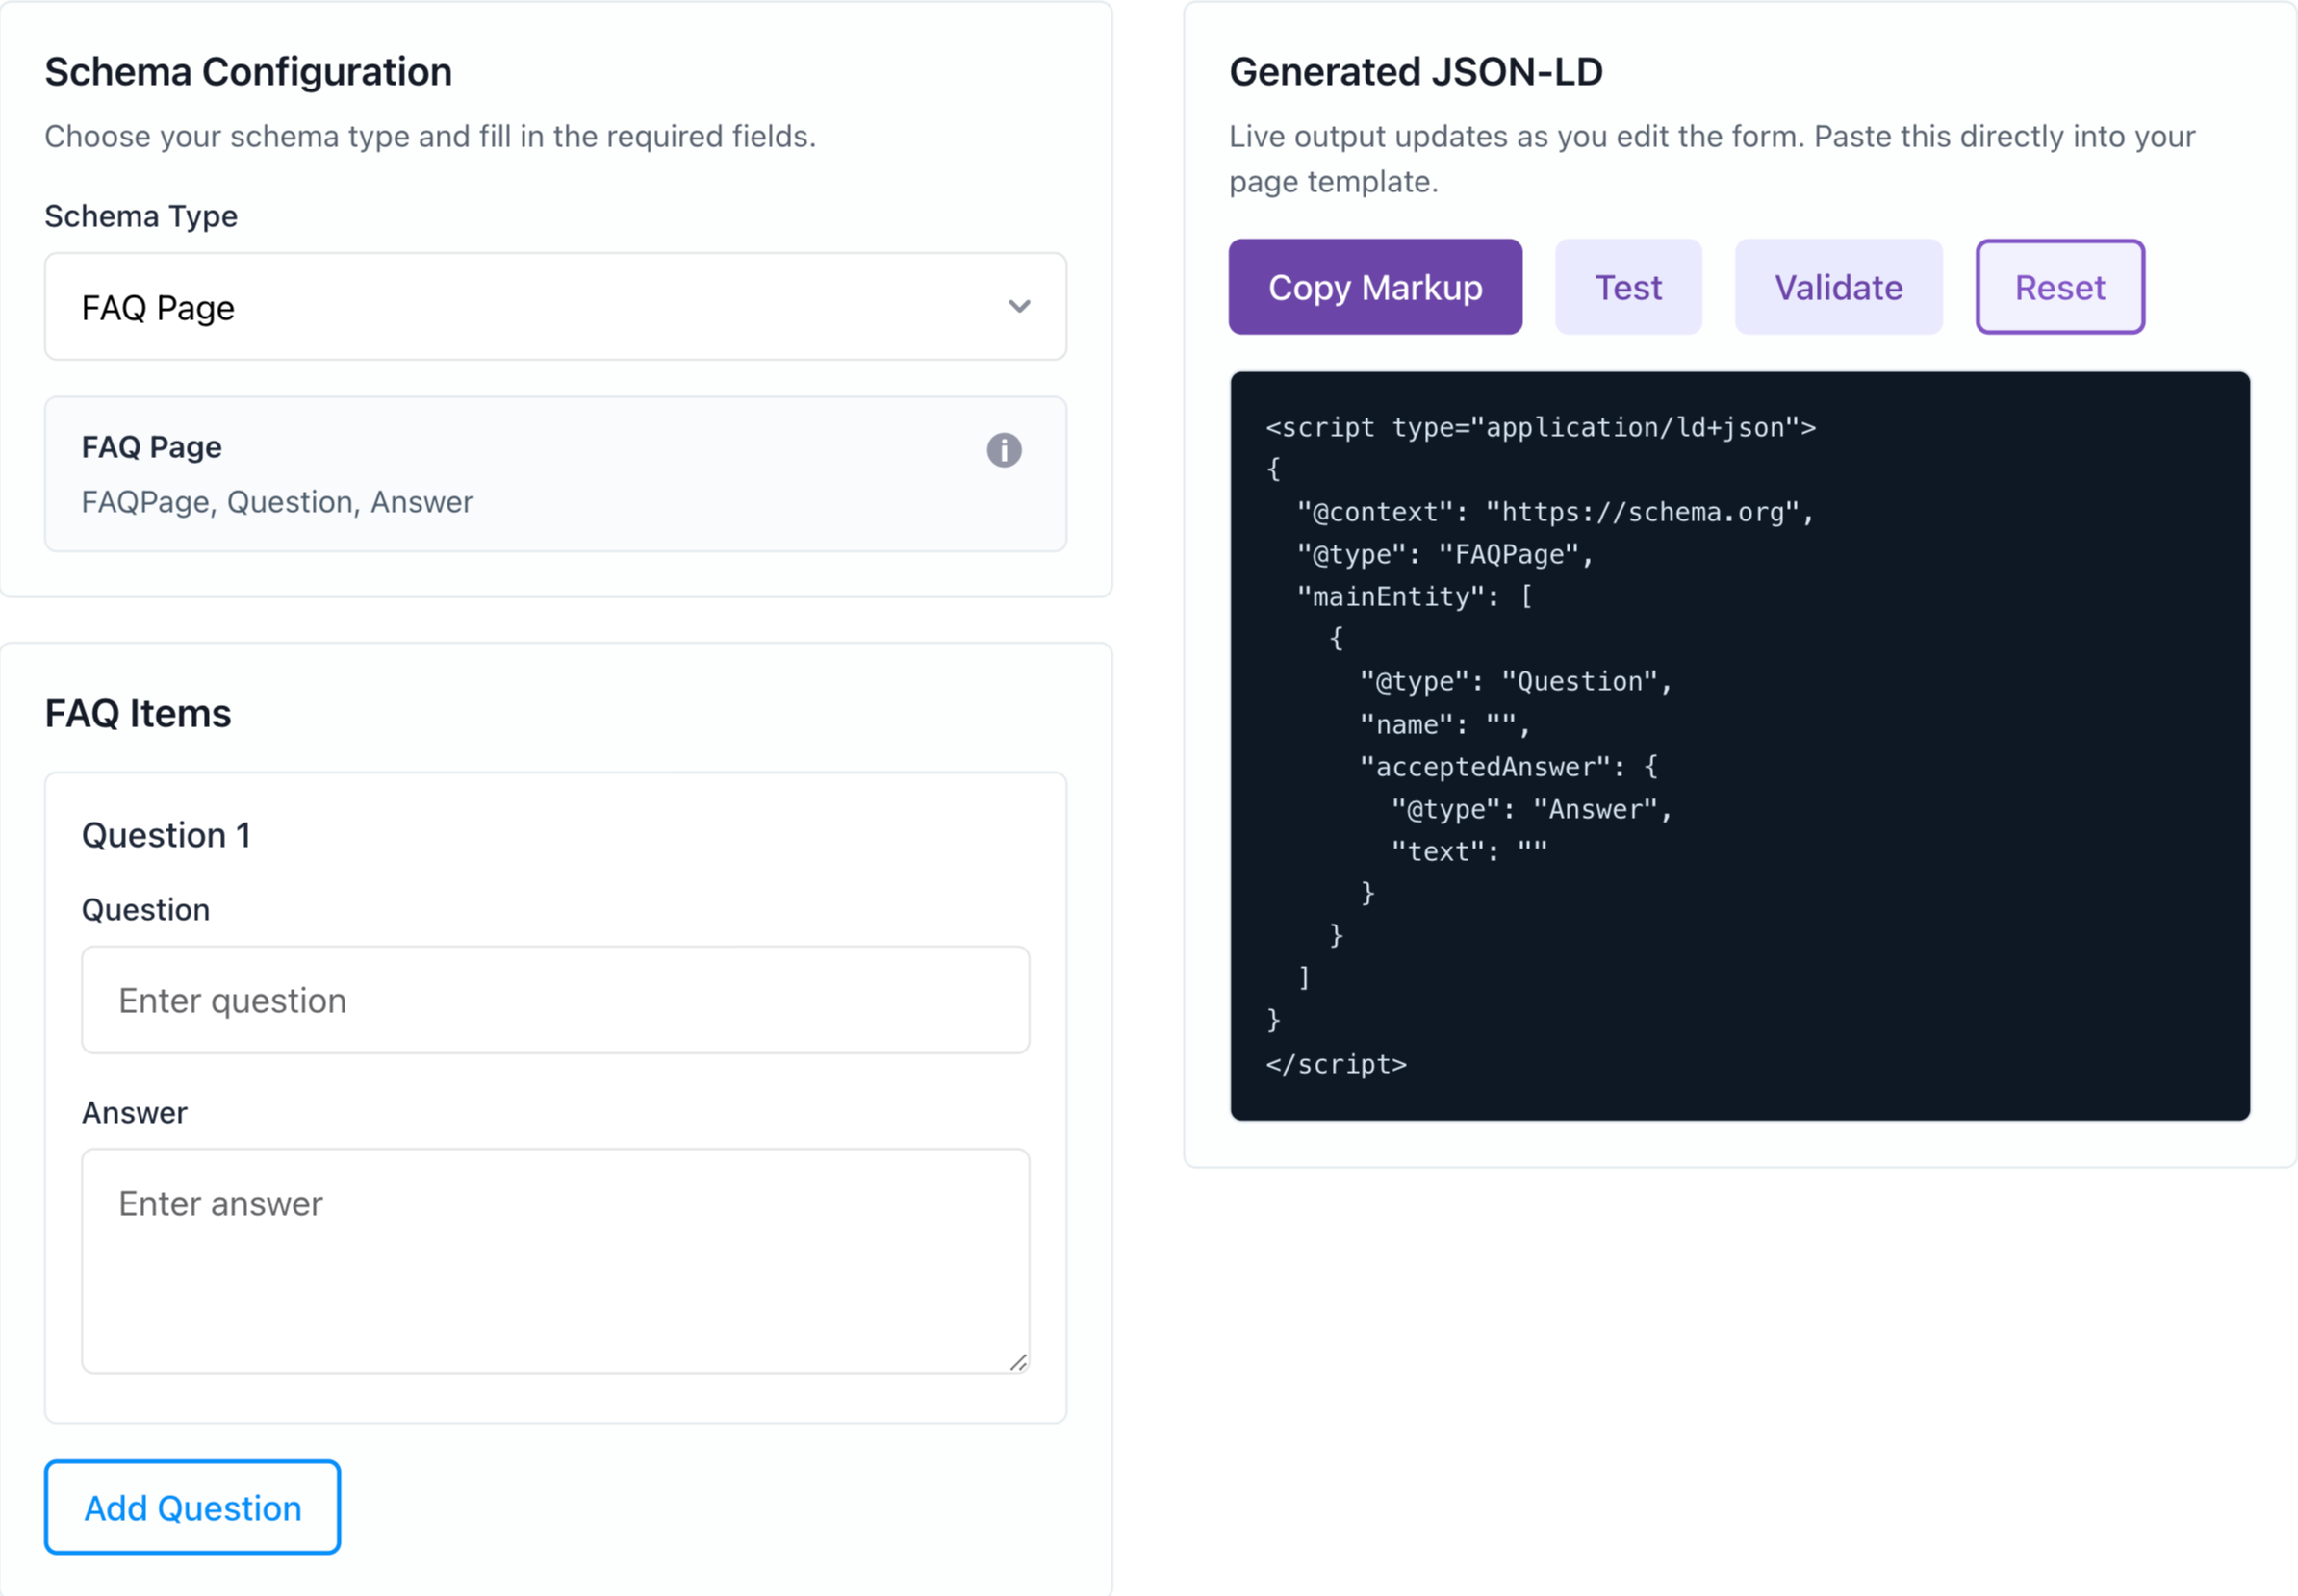
Task: Add another question with Add Question
Action: click(192, 1507)
